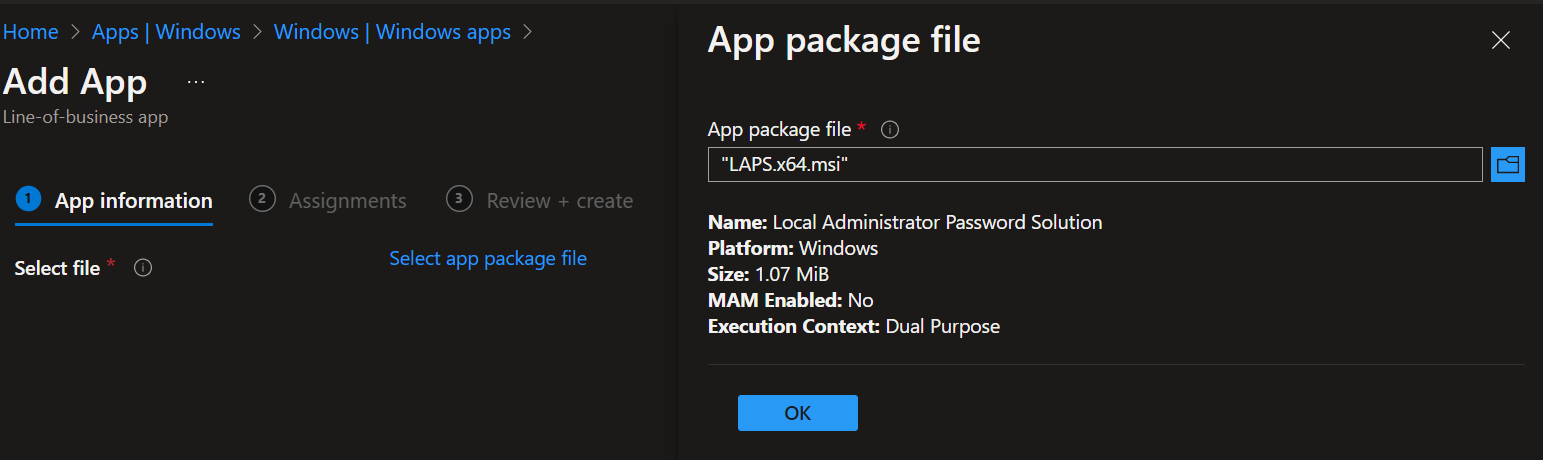Click the Size: 1.07 MiB text
Screen dimensions: 1543x460
pyautogui.click(x=768, y=274)
